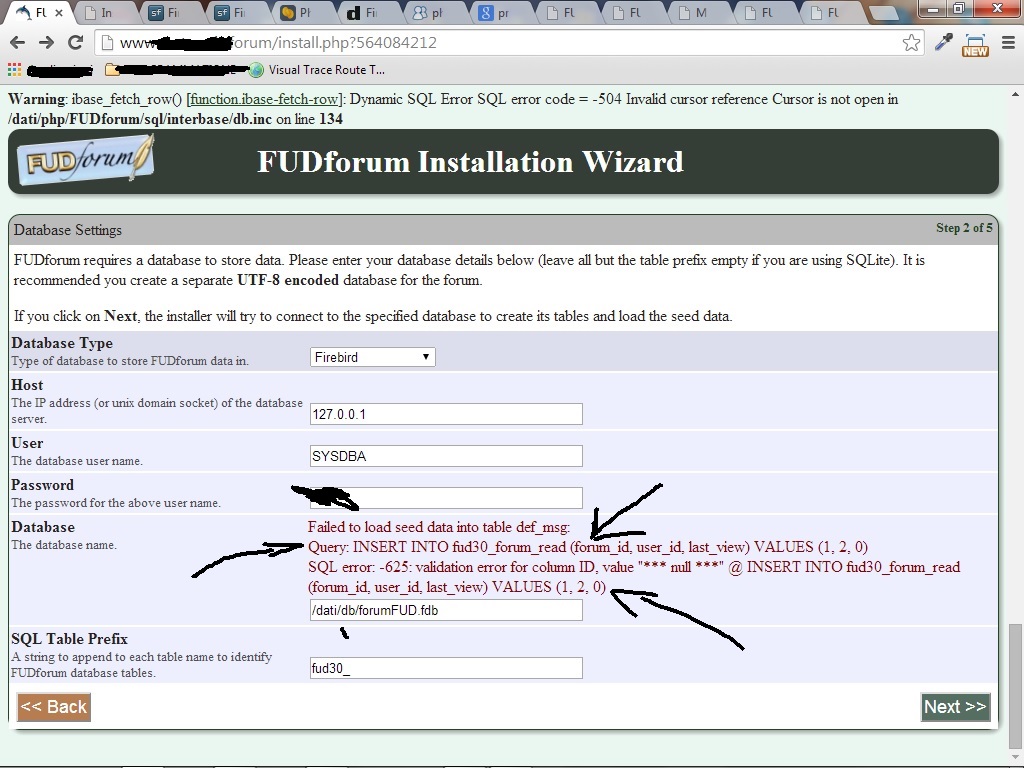Viewport: 1024px width, 768px height.
Task: Click the page vertical scrollbar thumb
Action: (x=1014, y=686)
